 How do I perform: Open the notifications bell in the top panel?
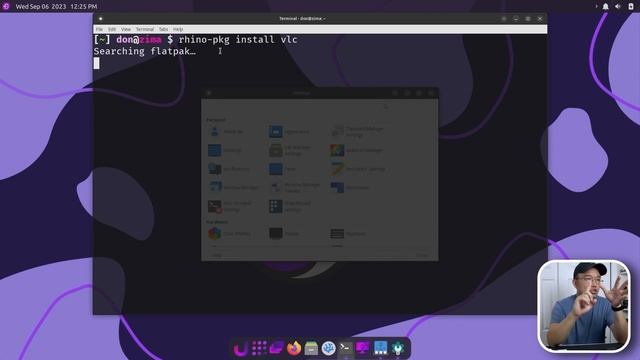coord(606,7)
